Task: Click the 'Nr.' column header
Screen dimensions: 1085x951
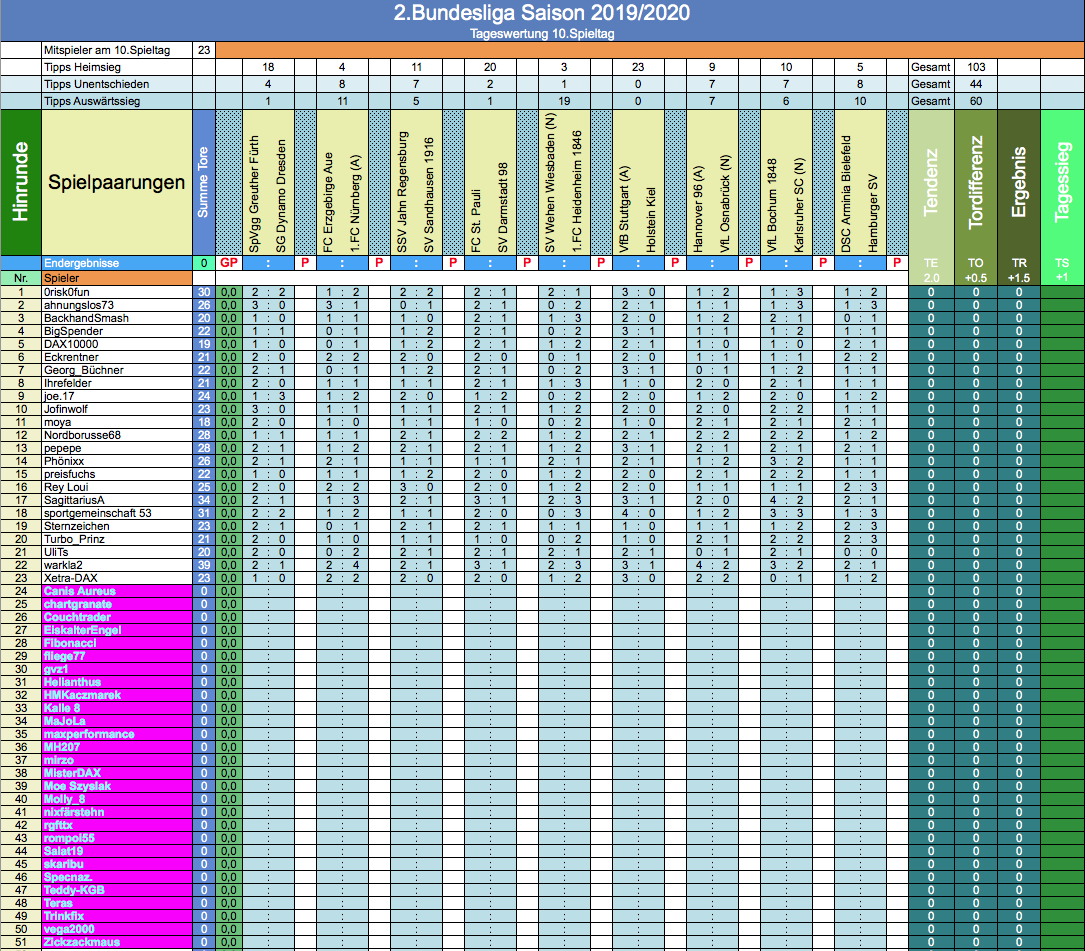Action: tap(21, 278)
